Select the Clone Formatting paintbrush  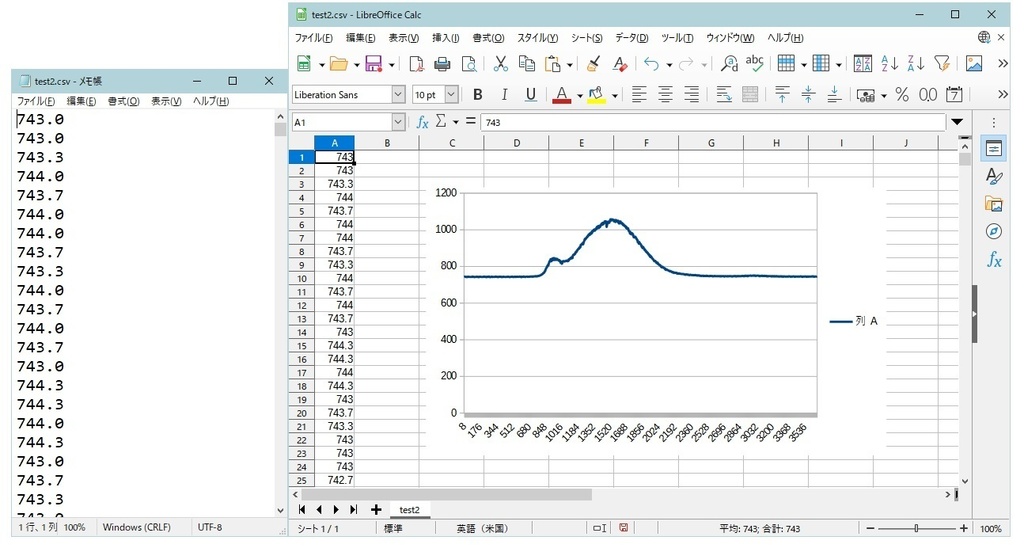click(x=593, y=63)
